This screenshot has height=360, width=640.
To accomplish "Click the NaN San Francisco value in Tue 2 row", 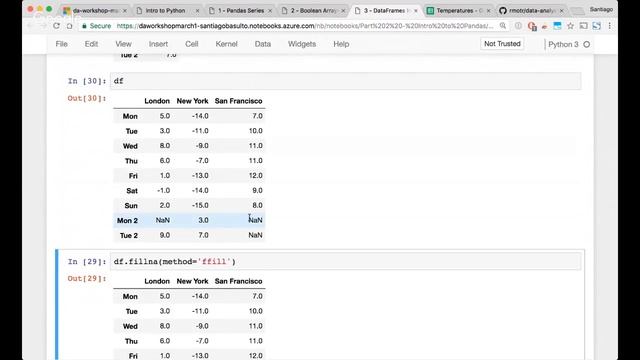I will 255,235.
